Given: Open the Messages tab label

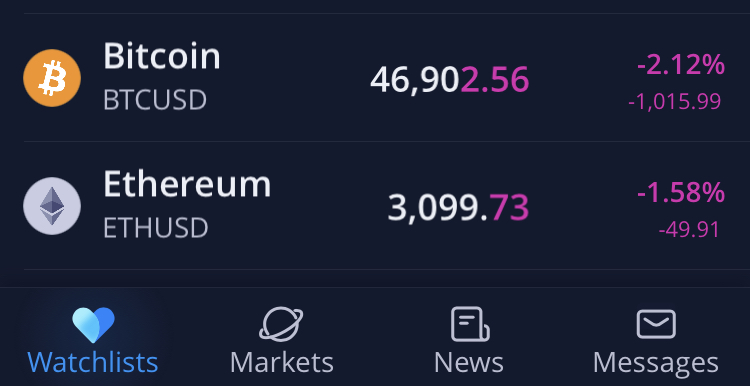Looking at the screenshot, I should click(x=656, y=364).
